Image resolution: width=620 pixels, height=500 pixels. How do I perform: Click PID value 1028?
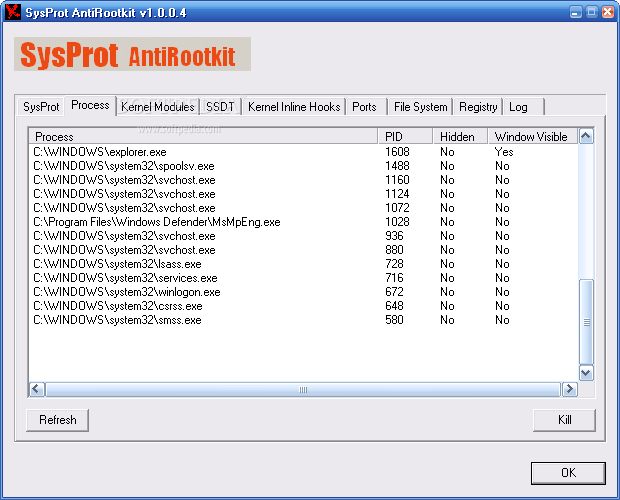397,222
